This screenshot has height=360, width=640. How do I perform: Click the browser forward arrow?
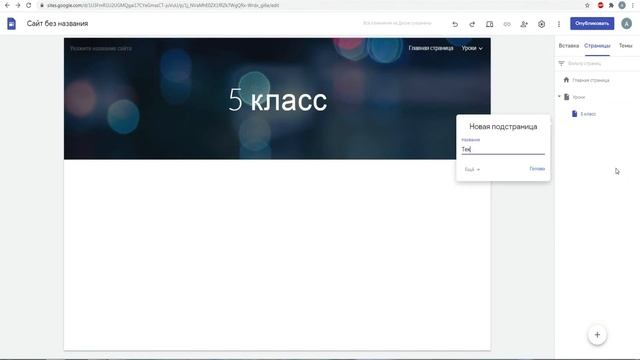[18, 5]
